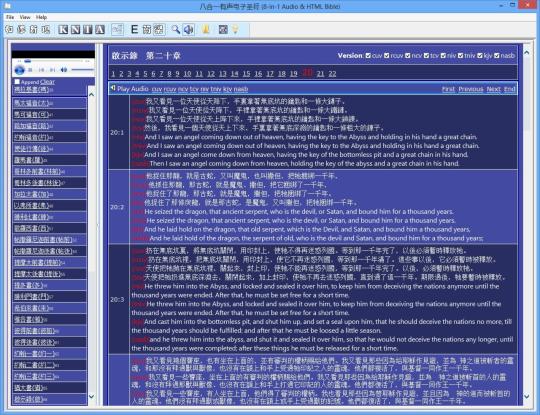
Task: Stop playback in the sidebar media player
Action: (31, 70)
